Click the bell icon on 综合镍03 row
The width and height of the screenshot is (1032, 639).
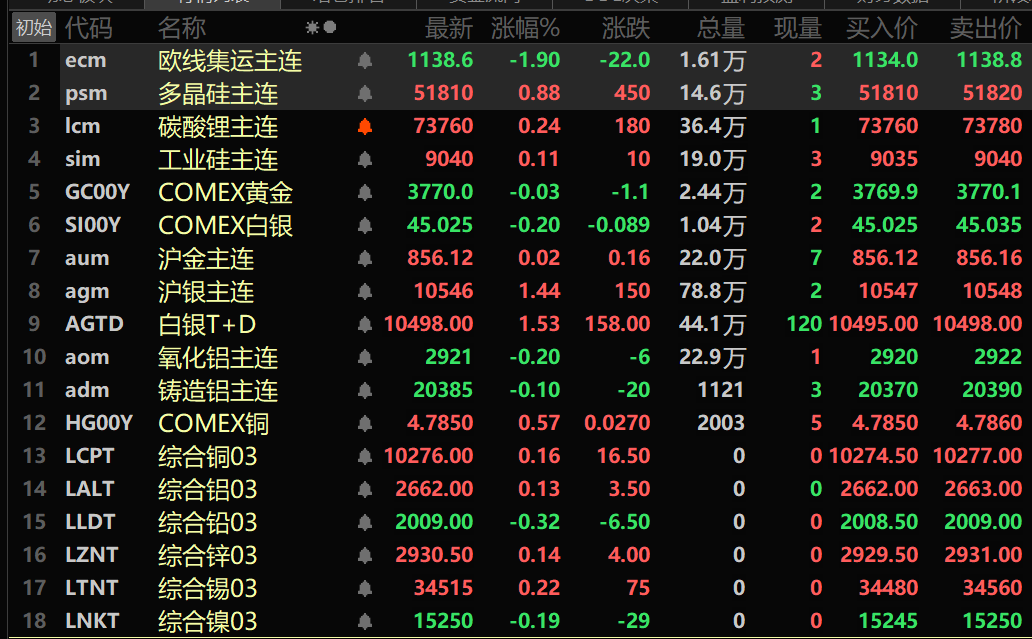coord(365,621)
